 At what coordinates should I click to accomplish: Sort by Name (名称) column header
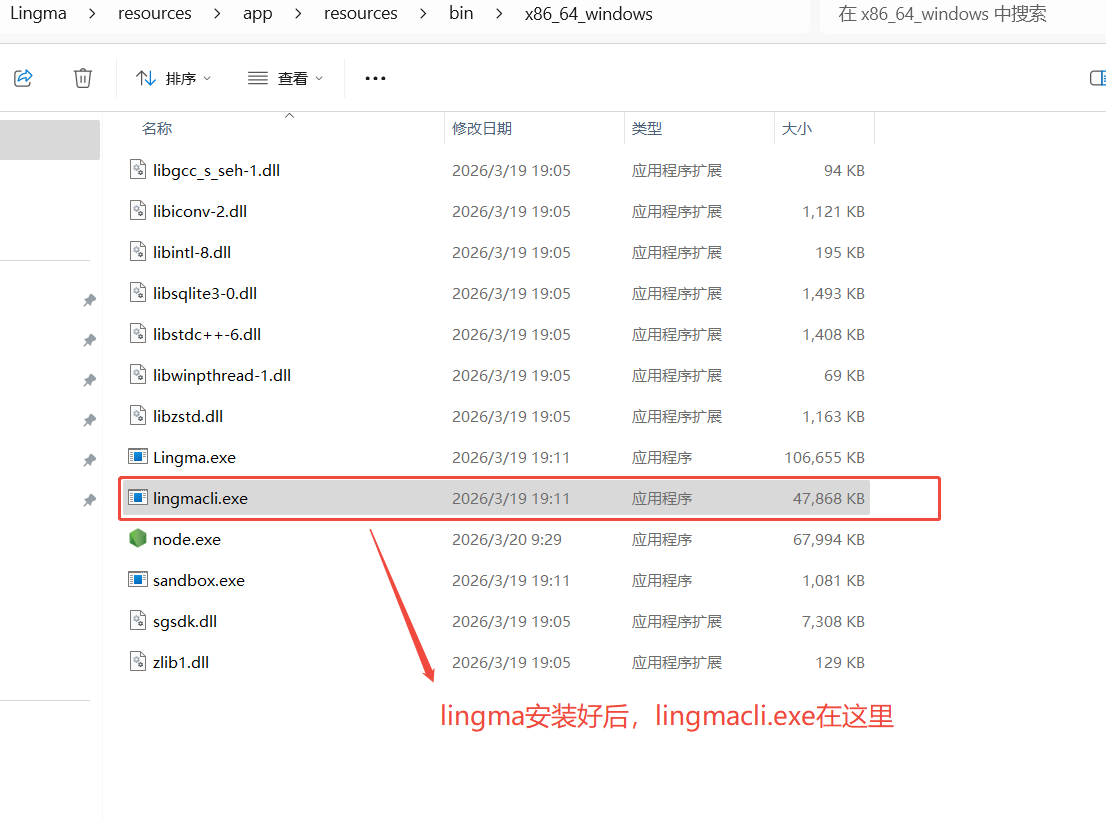coord(157,128)
